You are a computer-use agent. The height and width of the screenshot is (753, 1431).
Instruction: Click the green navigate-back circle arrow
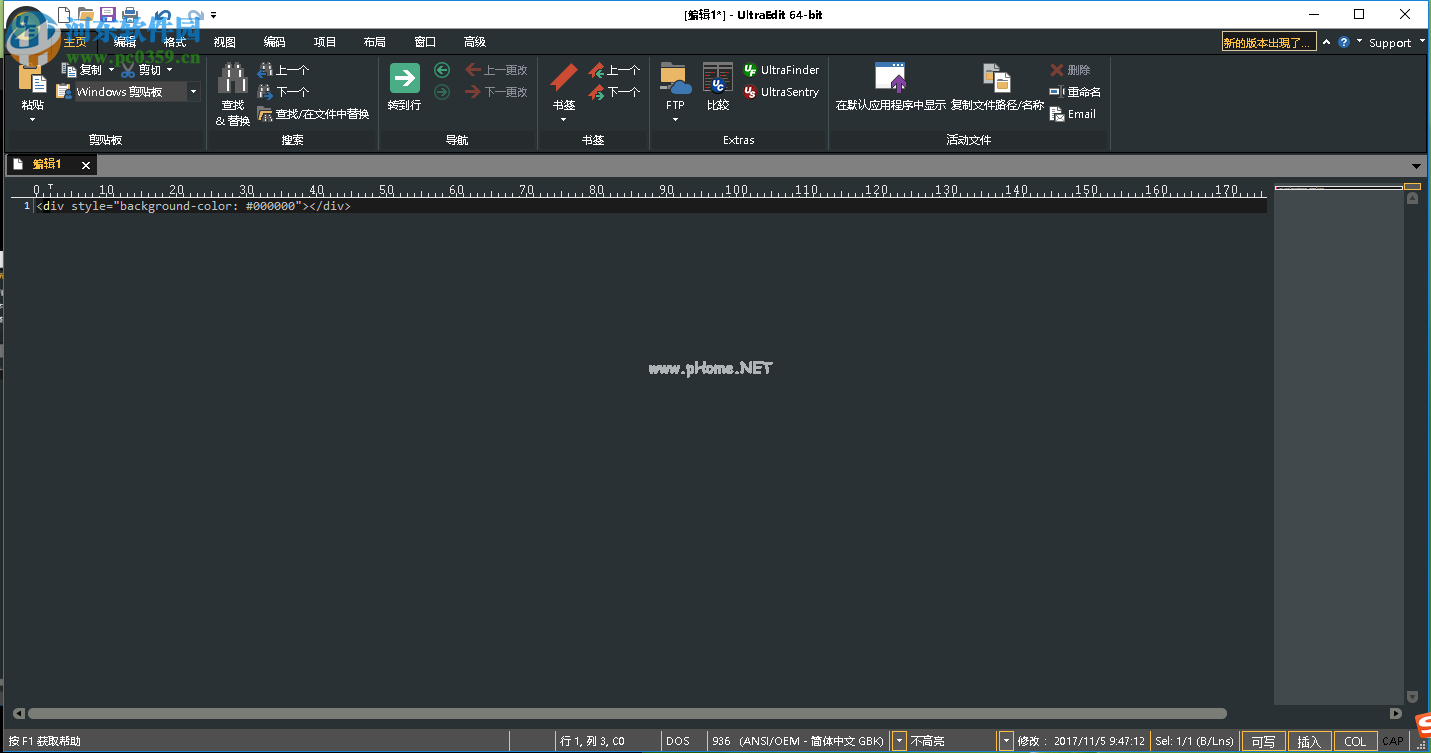pyautogui.click(x=442, y=70)
